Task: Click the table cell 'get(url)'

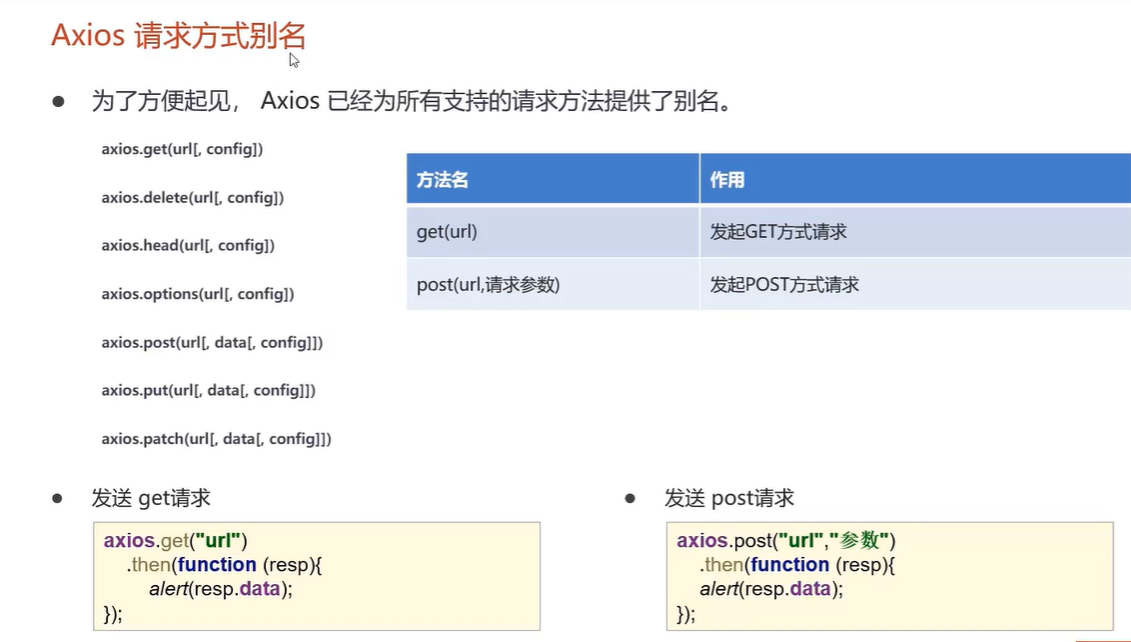Action: (x=553, y=232)
